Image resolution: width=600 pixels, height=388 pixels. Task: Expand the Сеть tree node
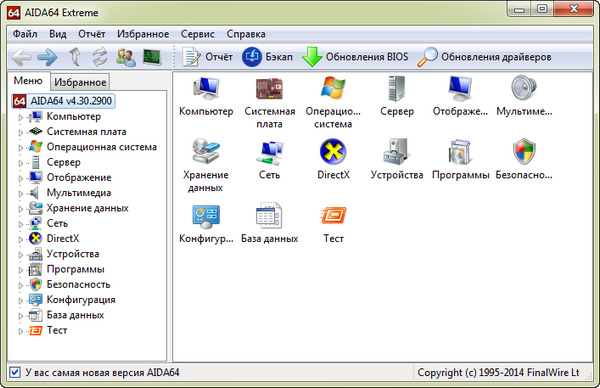[x=21, y=224]
